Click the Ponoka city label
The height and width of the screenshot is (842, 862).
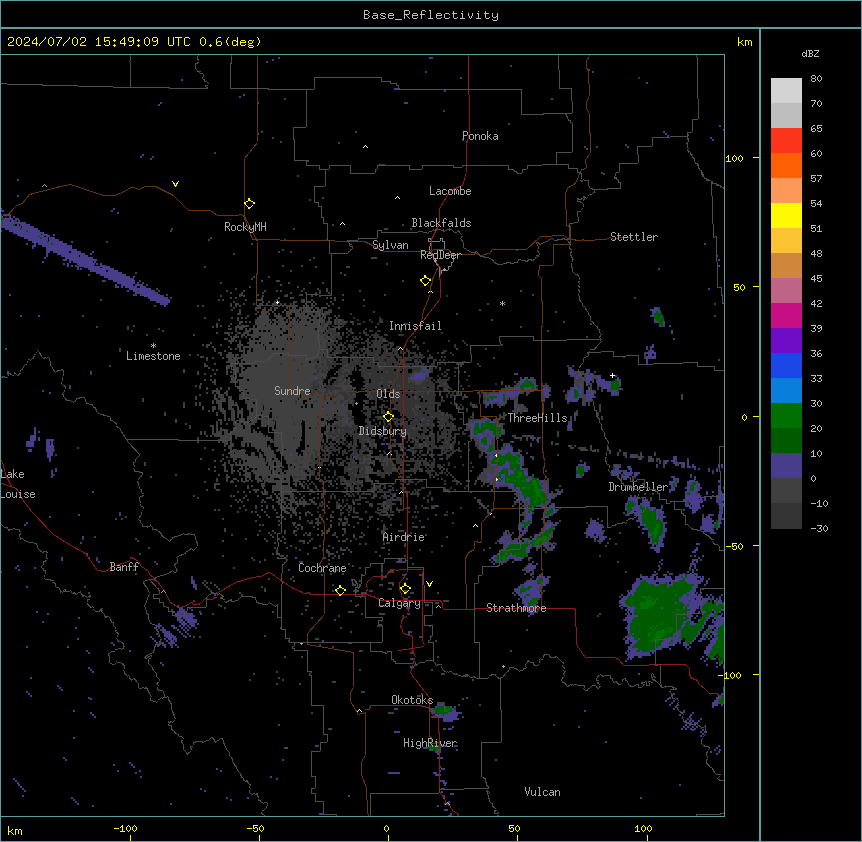(x=480, y=136)
